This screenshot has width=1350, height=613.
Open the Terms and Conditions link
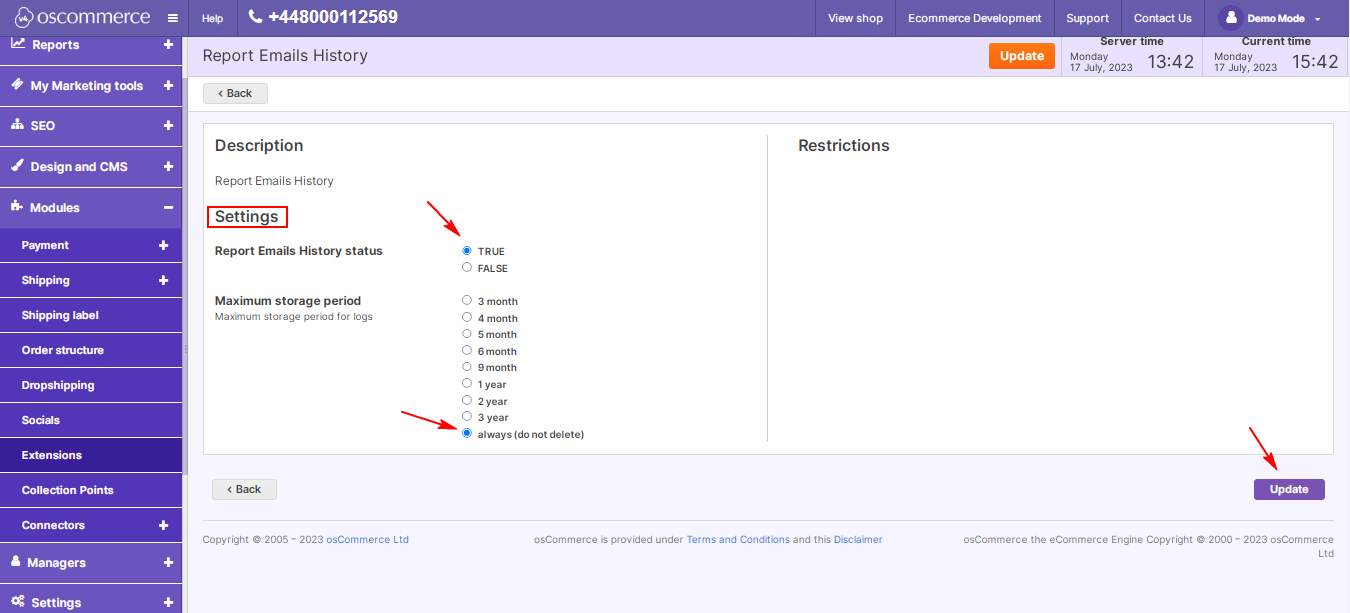click(x=738, y=539)
